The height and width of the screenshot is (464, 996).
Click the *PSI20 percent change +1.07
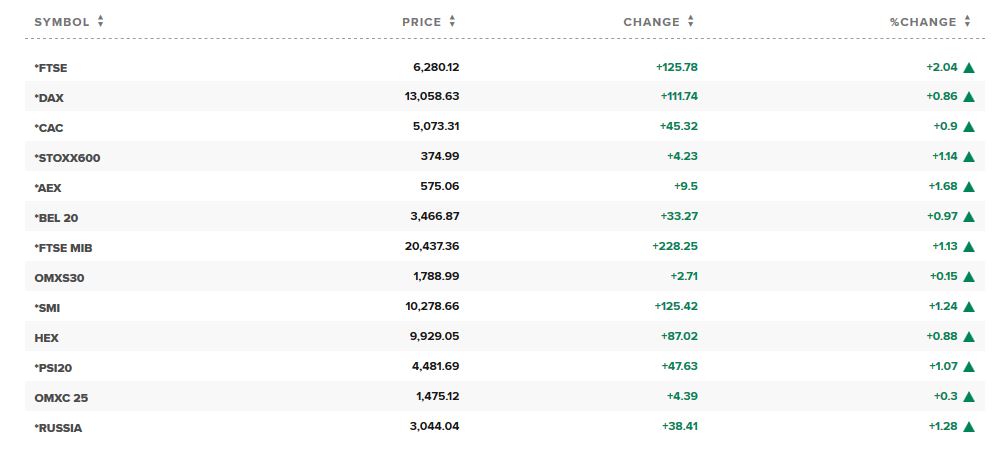click(x=945, y=366)
